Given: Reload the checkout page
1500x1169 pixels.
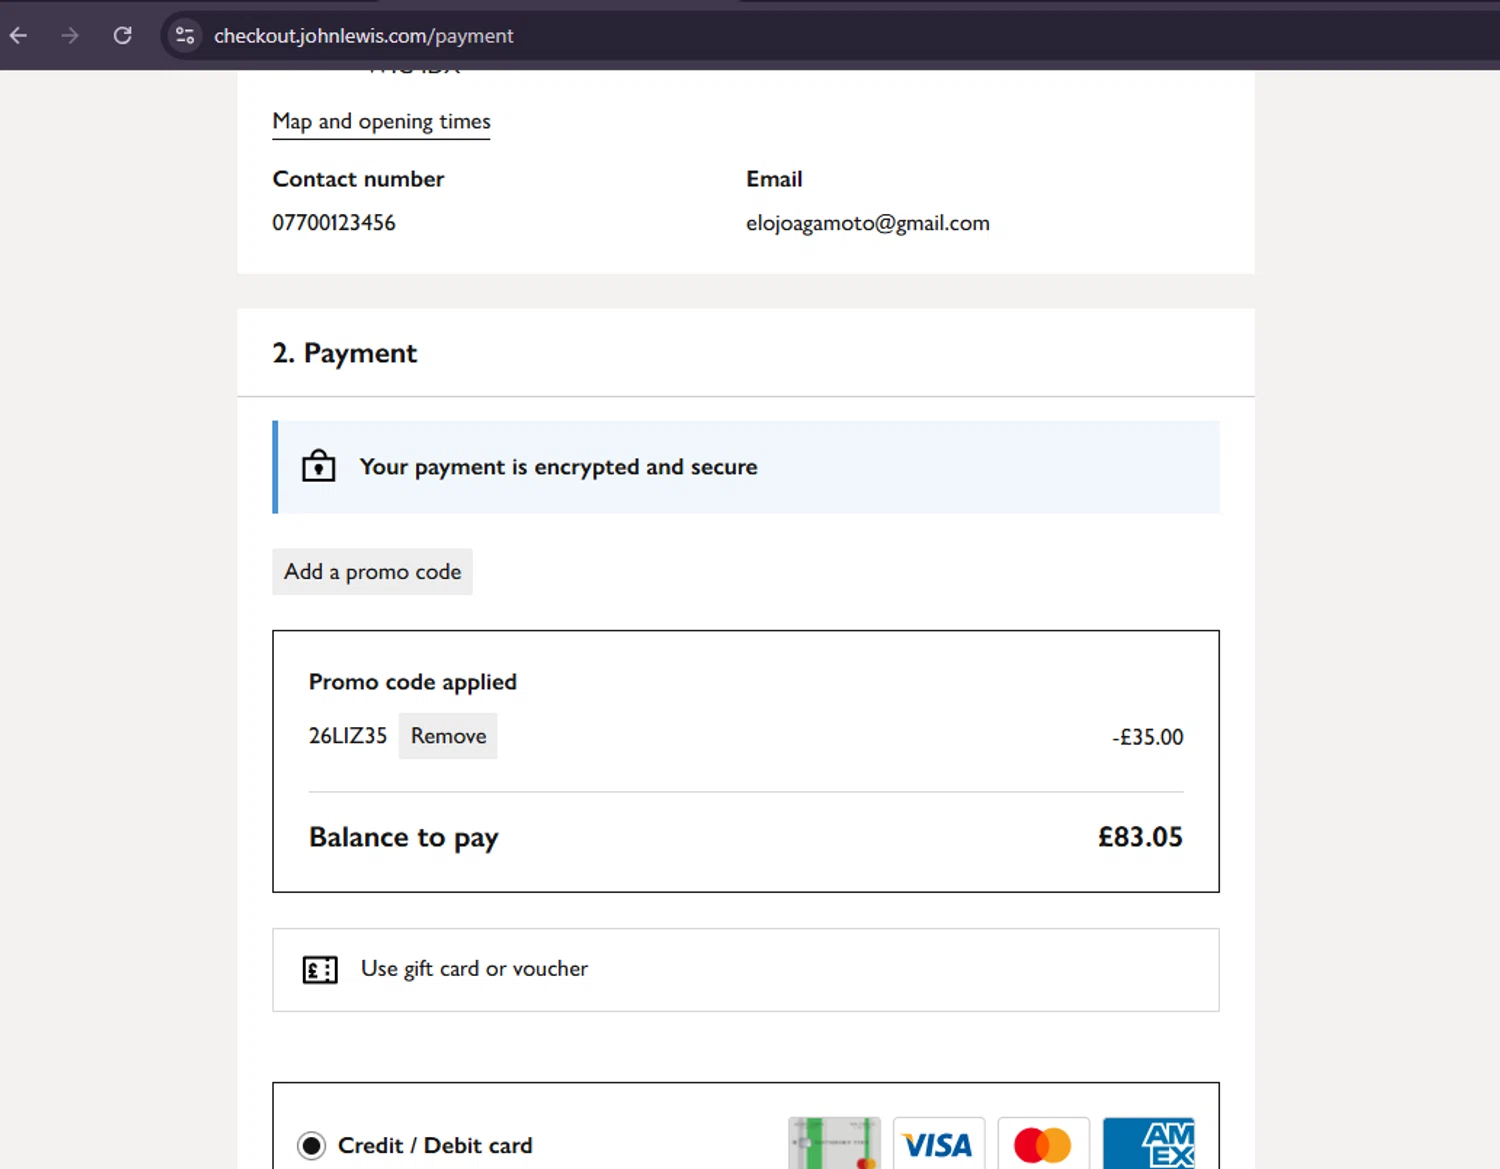Looking at the screenshot, I should coord(123,36).
